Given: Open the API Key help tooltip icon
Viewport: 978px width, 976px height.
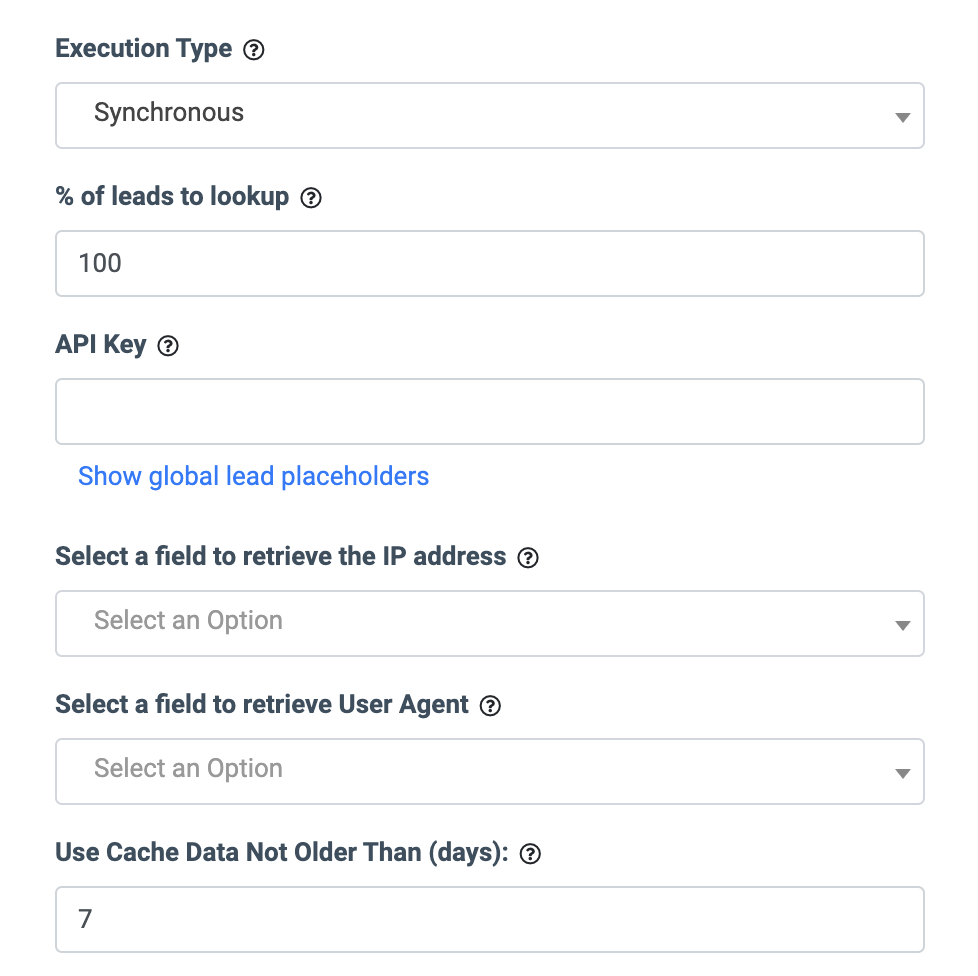Looking at the screenshot, I should pyautogui.click(x=169, y=346).
